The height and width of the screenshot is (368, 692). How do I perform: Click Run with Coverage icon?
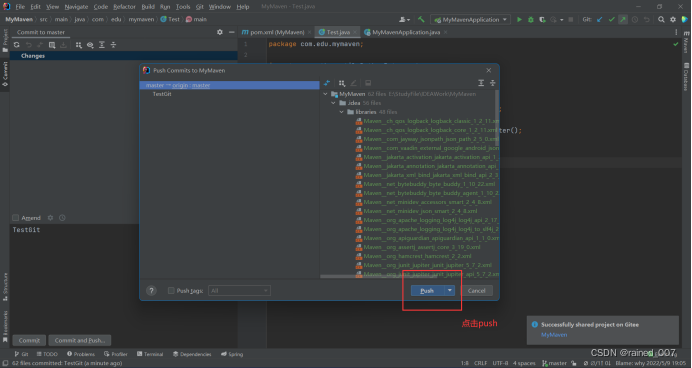(542, 19)
